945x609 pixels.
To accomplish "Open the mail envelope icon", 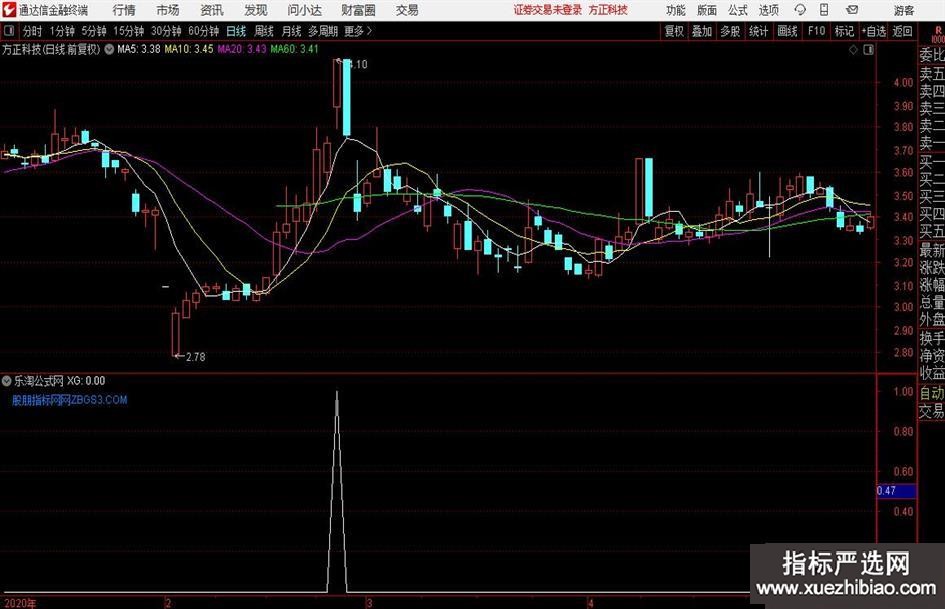I will pyautogui.click(x=852, y=10).
